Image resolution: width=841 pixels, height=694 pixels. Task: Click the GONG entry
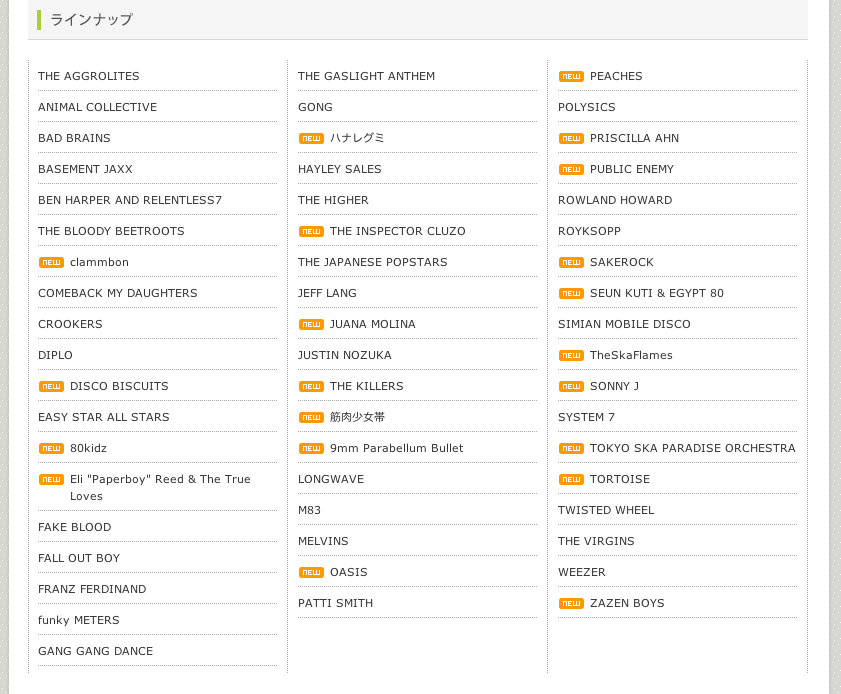(x=315, y=107)
